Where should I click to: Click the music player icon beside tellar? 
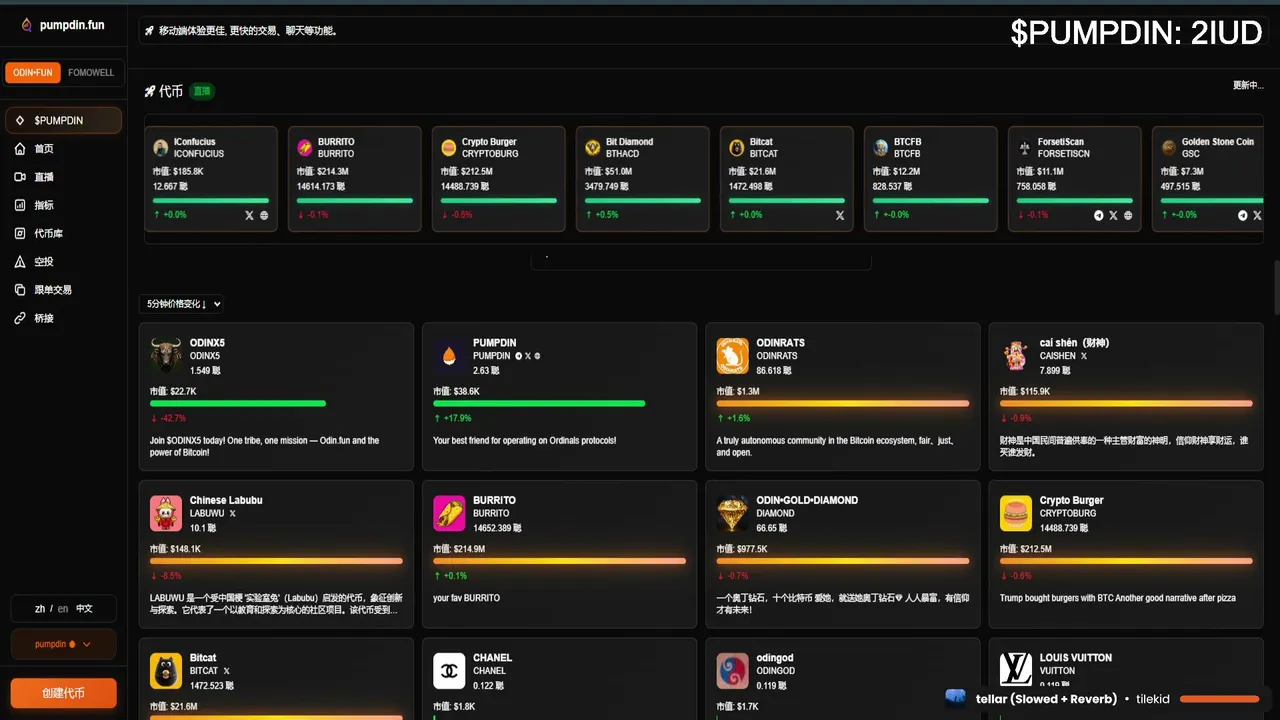point(956,698)
